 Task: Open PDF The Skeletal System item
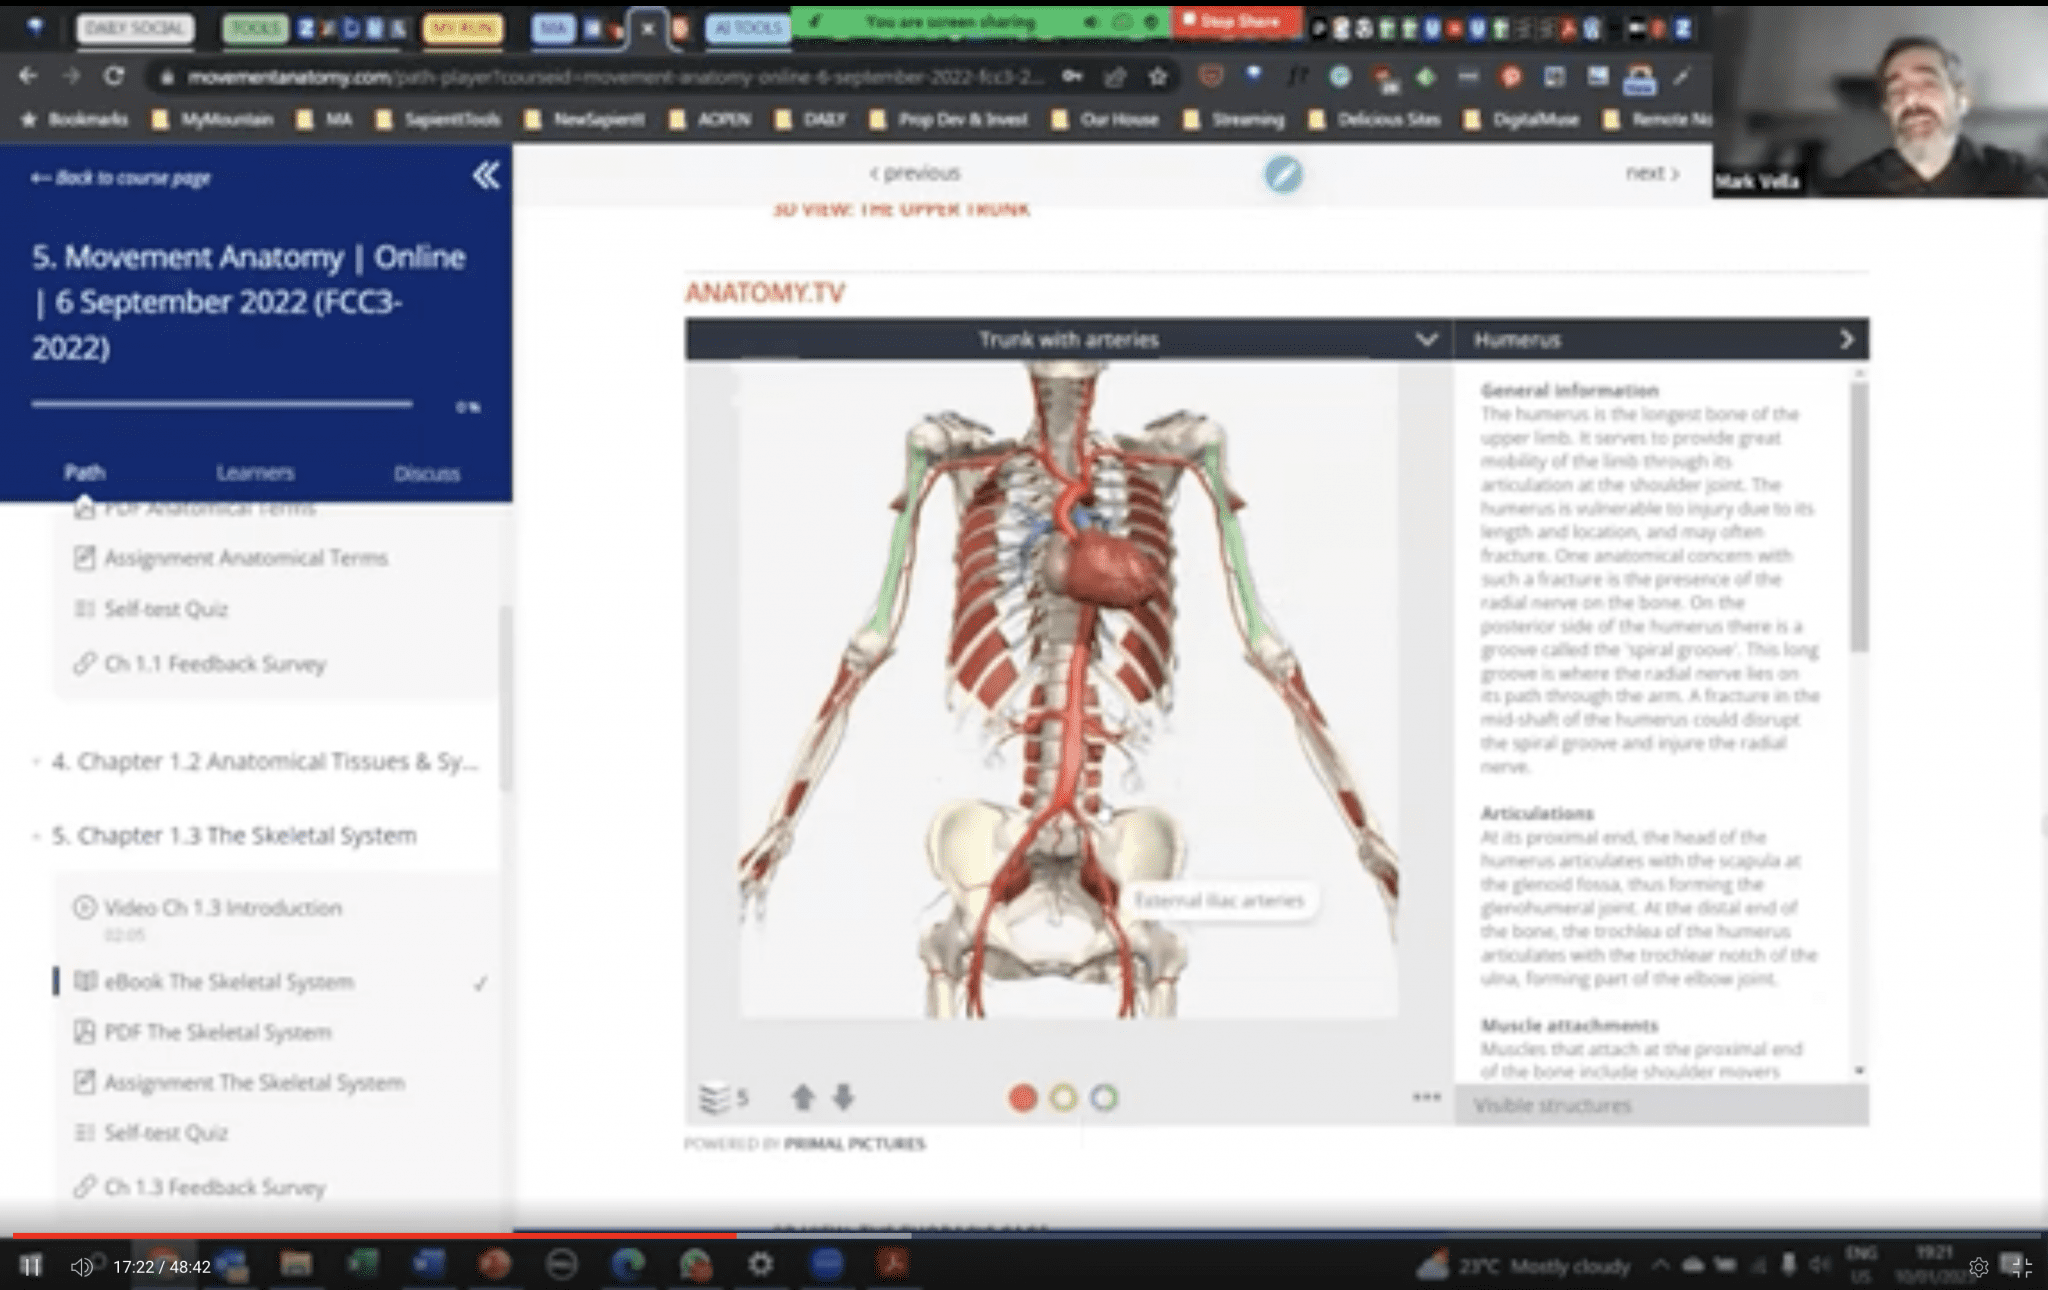click(217, 1032)
